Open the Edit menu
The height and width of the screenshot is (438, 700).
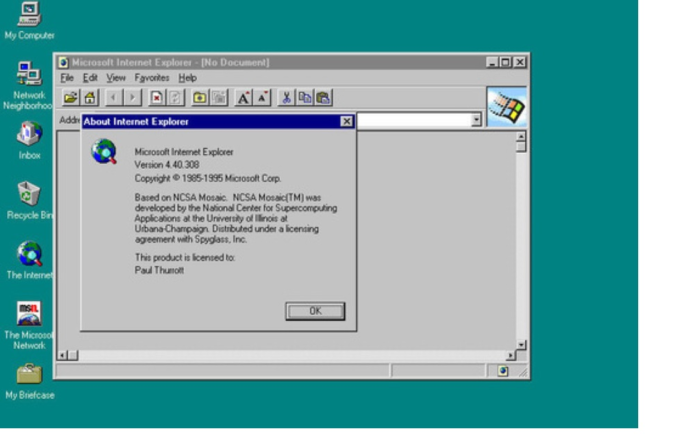(90, 78)
